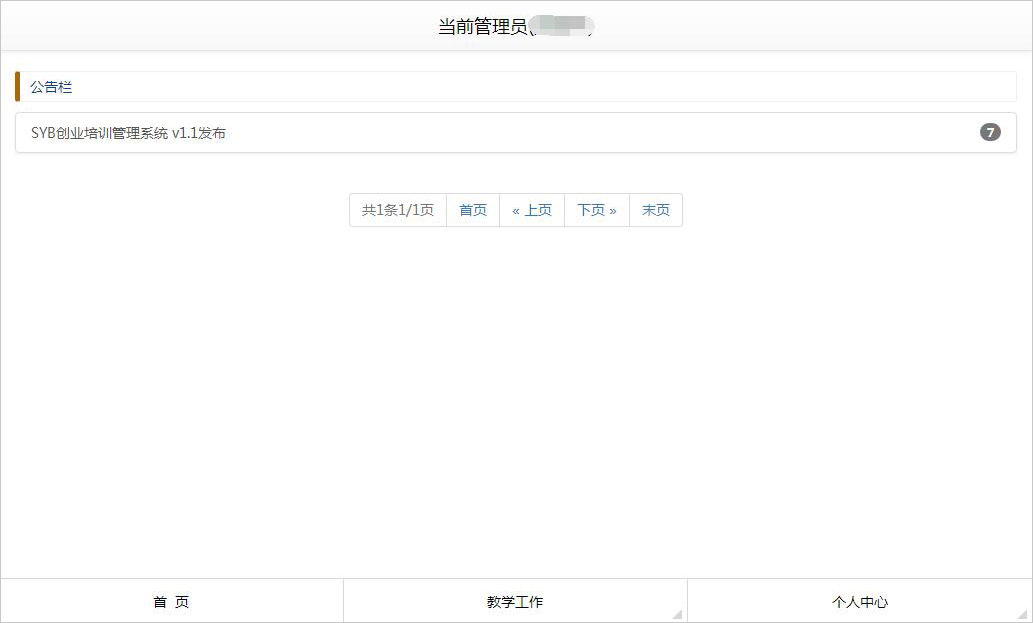The image size is (1033, 623).
Task: Jump to last page with 末页
Action: [656, 210]
